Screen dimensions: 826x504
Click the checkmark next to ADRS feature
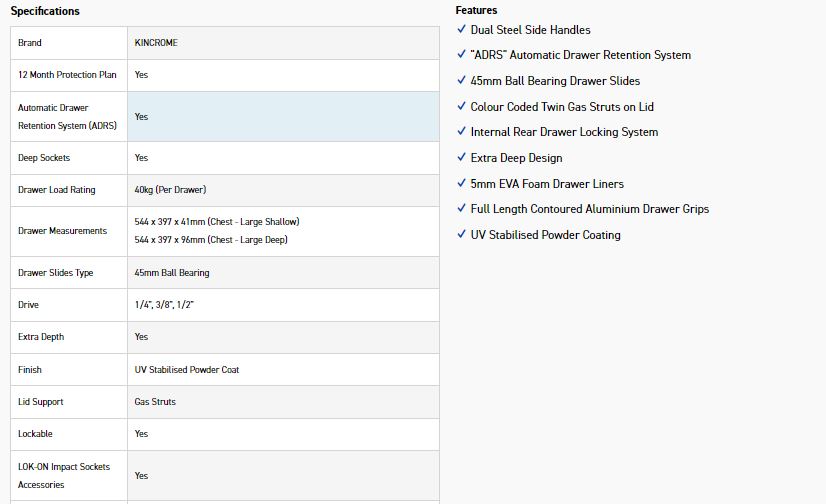pyautogui.click(x=461, y=55)
